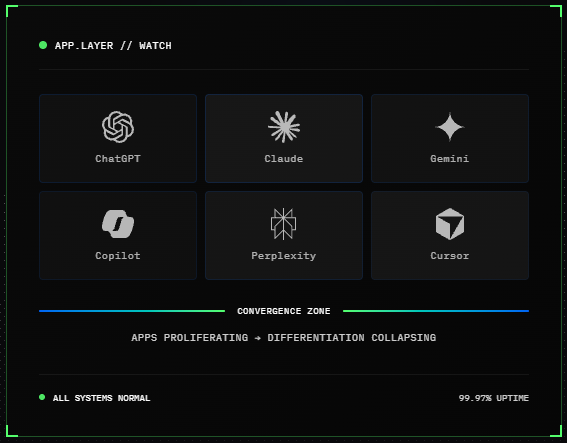Click the green dot beside APP.LAYER
The height and width of the screenshot is (443, 567).
(x=43, y=45)
